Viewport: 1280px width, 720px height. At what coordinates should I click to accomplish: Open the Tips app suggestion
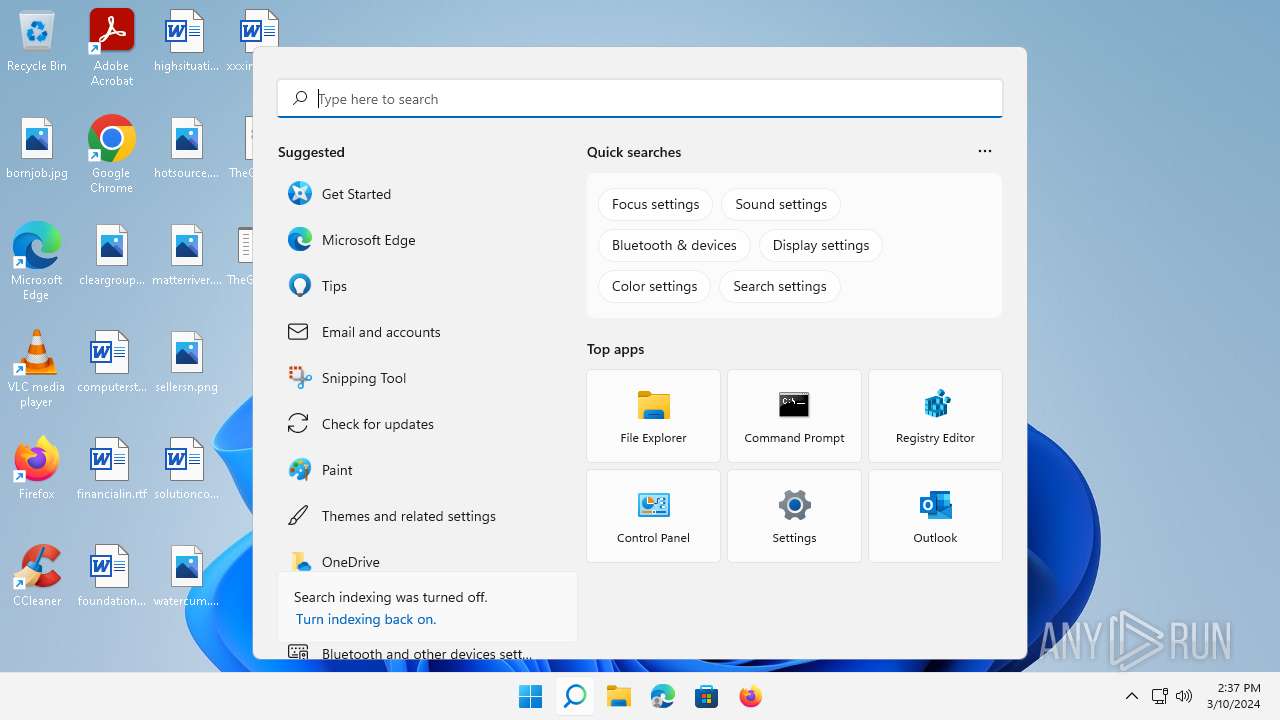(427, 286)
